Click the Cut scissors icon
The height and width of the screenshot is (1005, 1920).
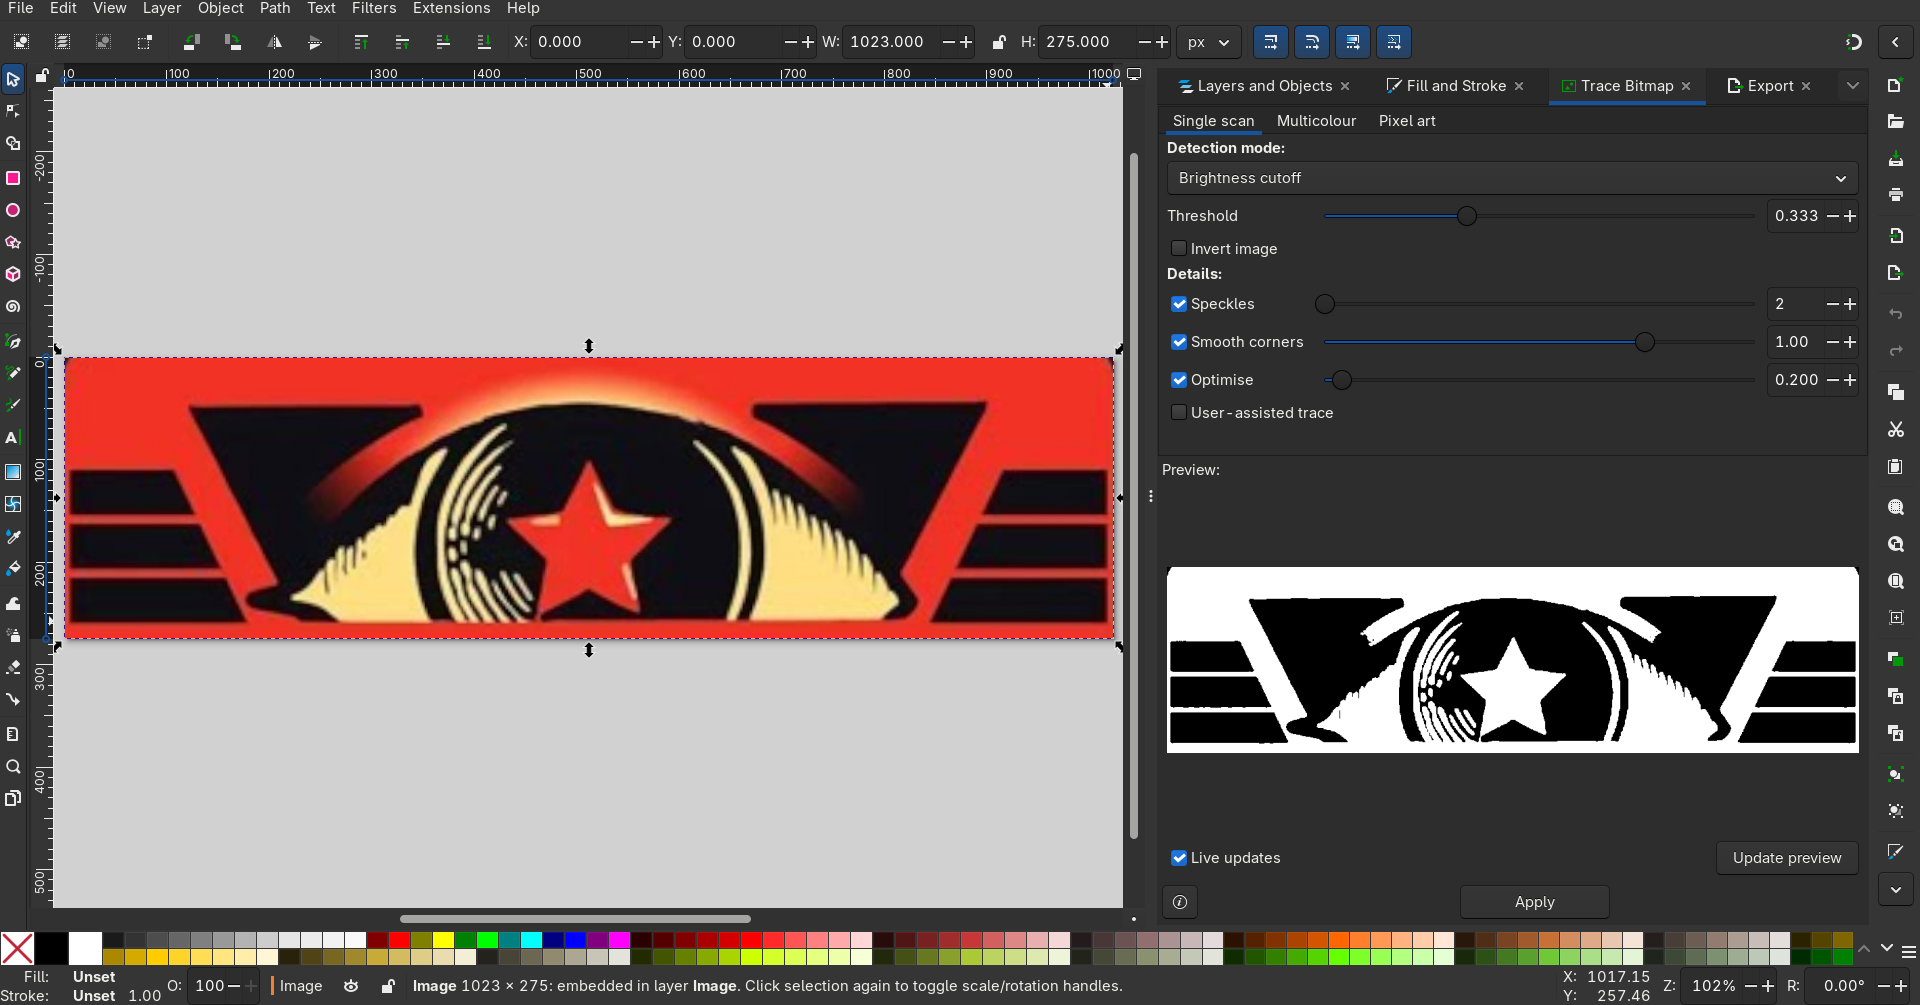[1895, 429]
